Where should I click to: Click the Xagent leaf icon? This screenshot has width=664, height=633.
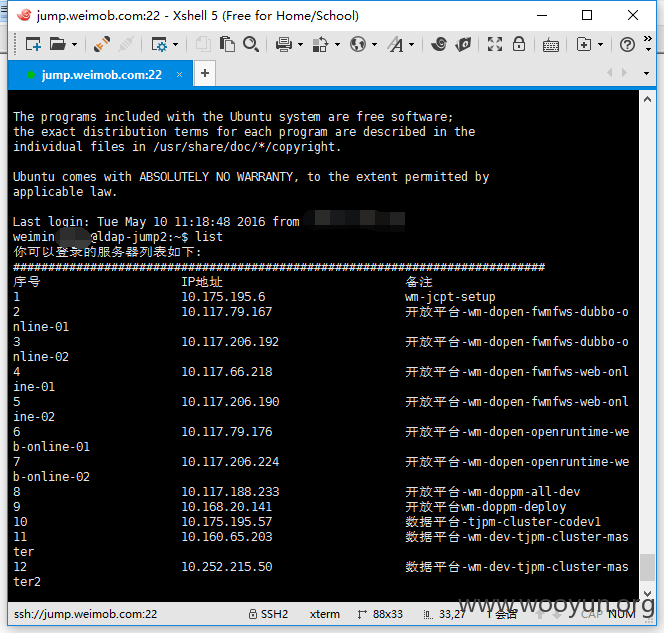point(463,44)
